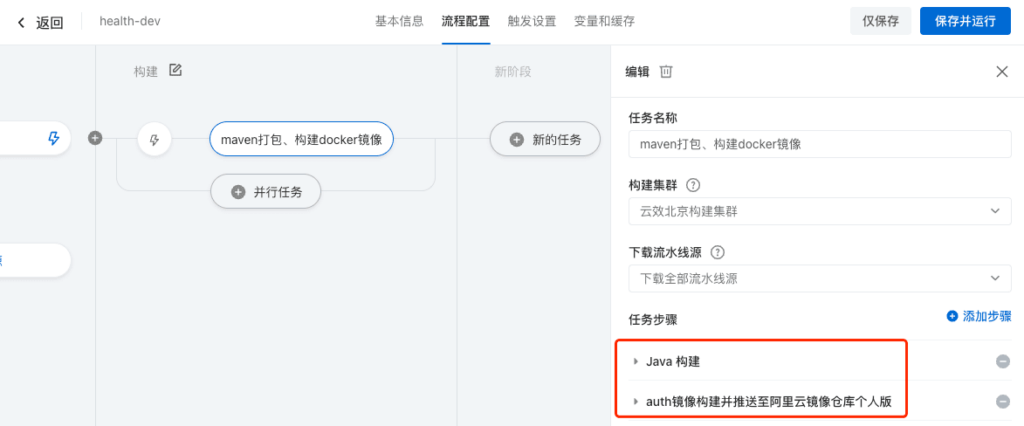The image size is (1024, 426).
Task: Select the maven打包、构建docker镜像 task node
Action: (301, 139)
